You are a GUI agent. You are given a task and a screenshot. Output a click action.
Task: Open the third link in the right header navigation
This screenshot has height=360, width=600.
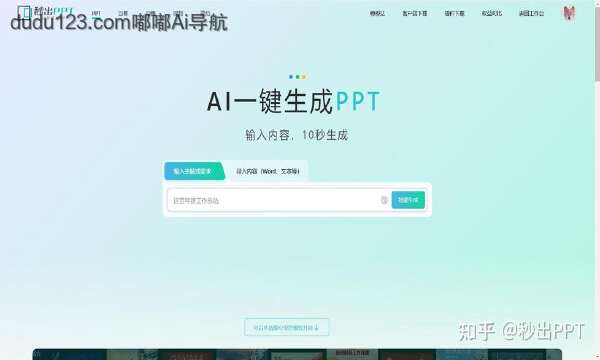(454, 13)
